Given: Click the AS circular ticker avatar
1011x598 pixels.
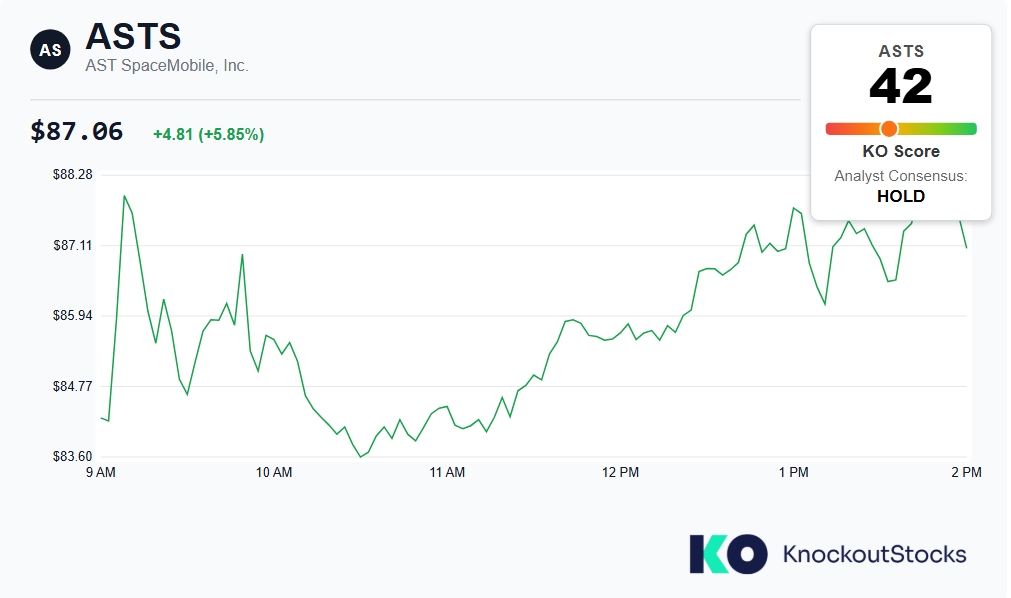Looking at the screenshot, I should pyautogui.click(x=50, y=50).
